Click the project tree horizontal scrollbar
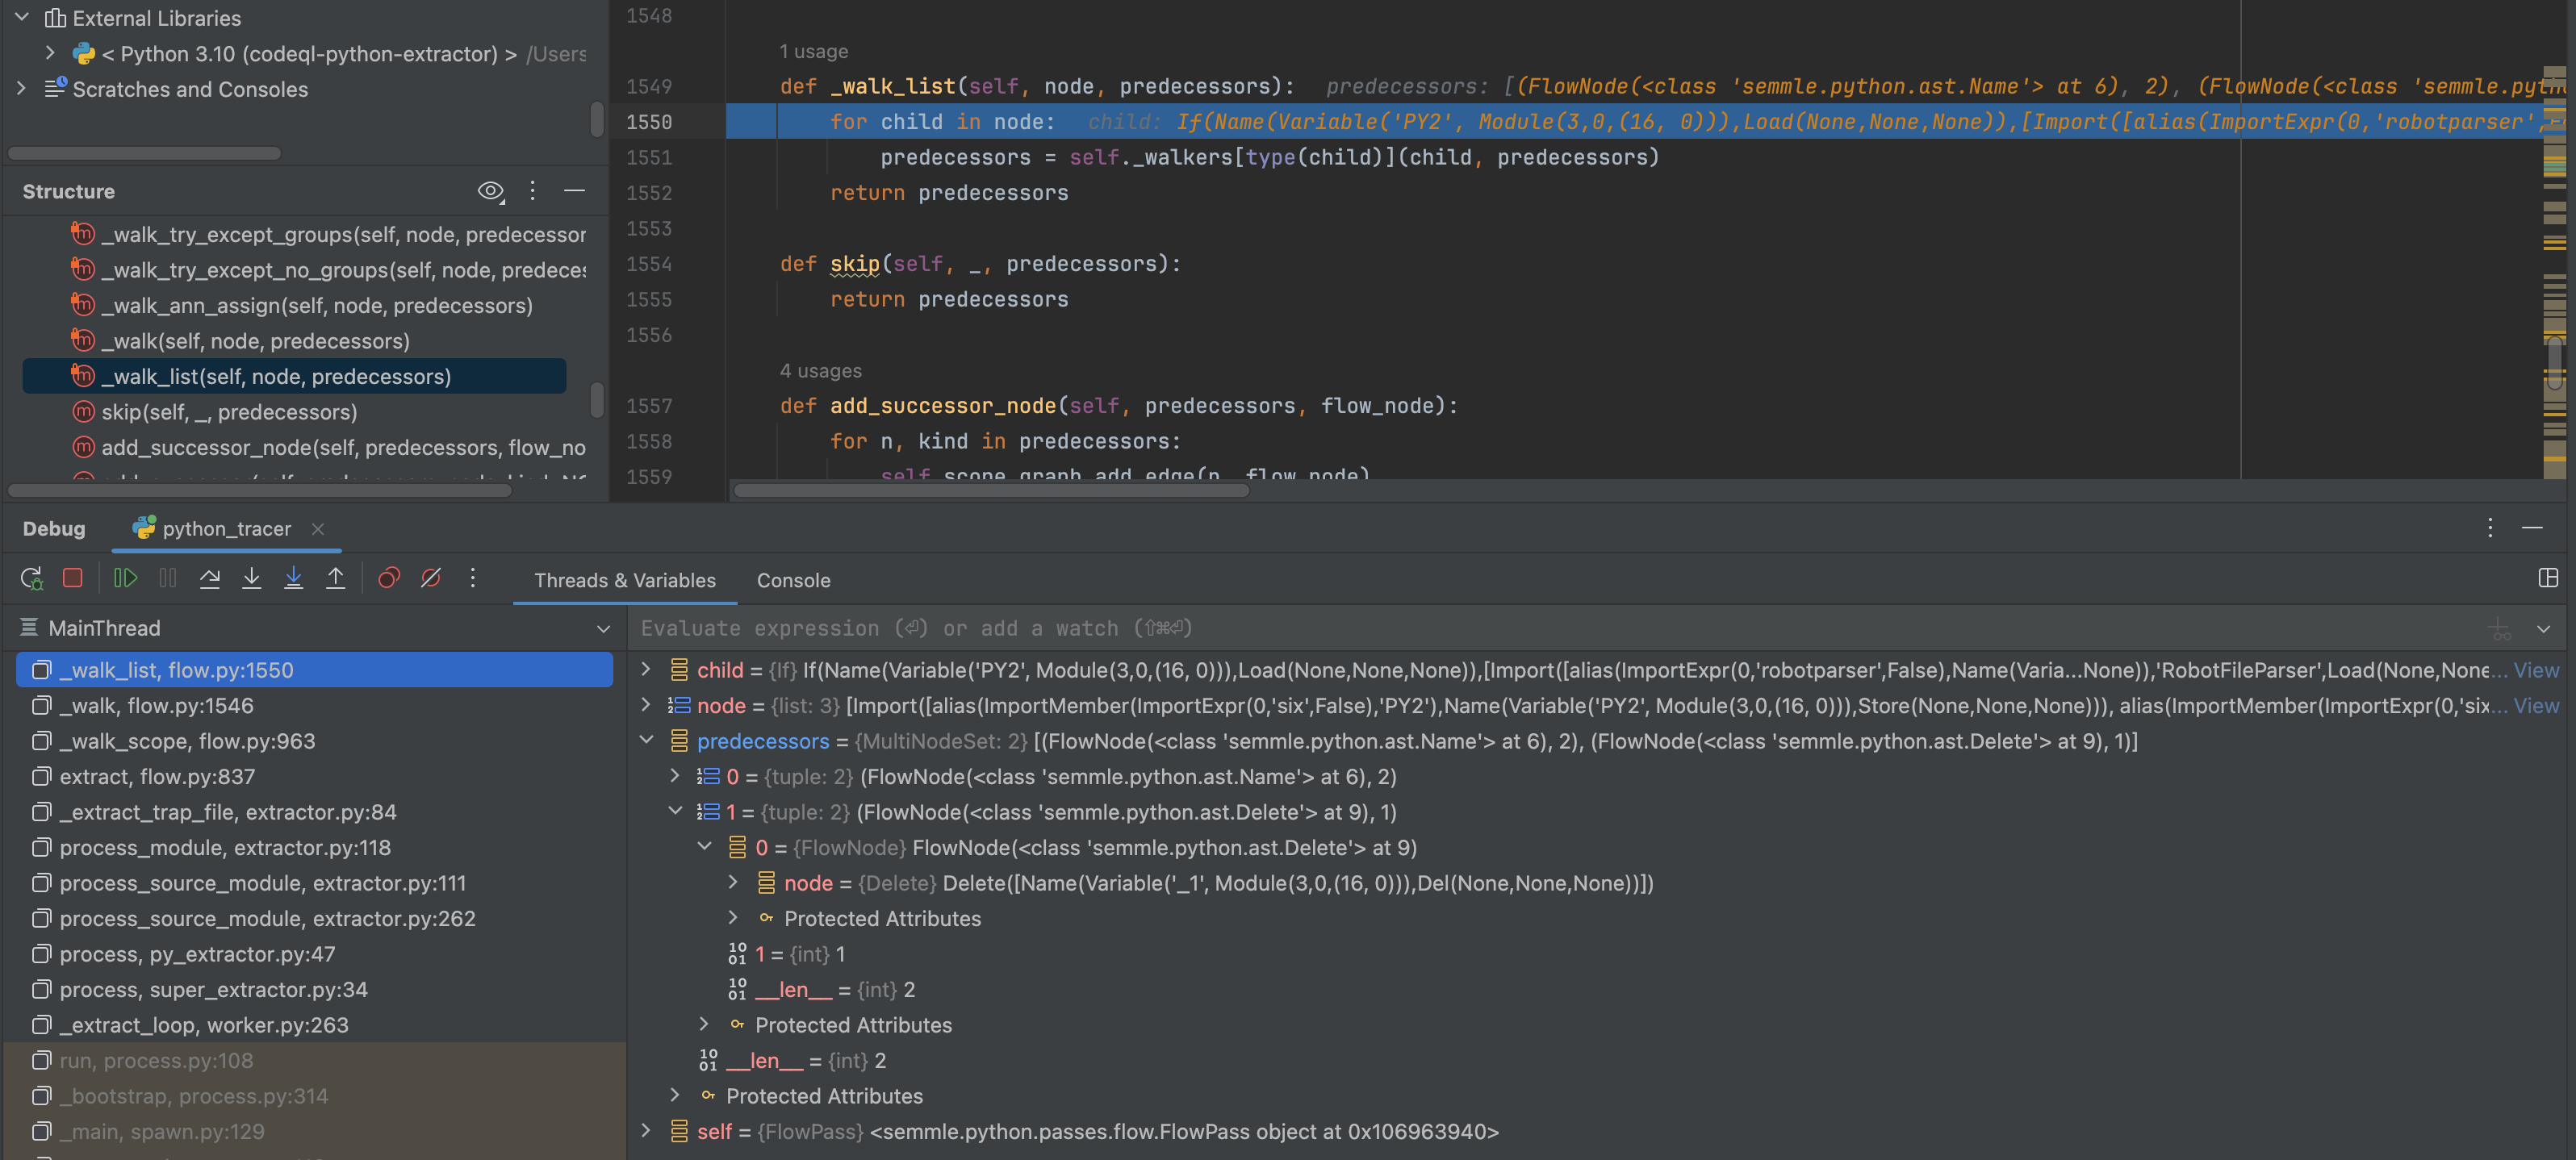2576x1160 pixels. pyautogui.click(x=144, y=153)
